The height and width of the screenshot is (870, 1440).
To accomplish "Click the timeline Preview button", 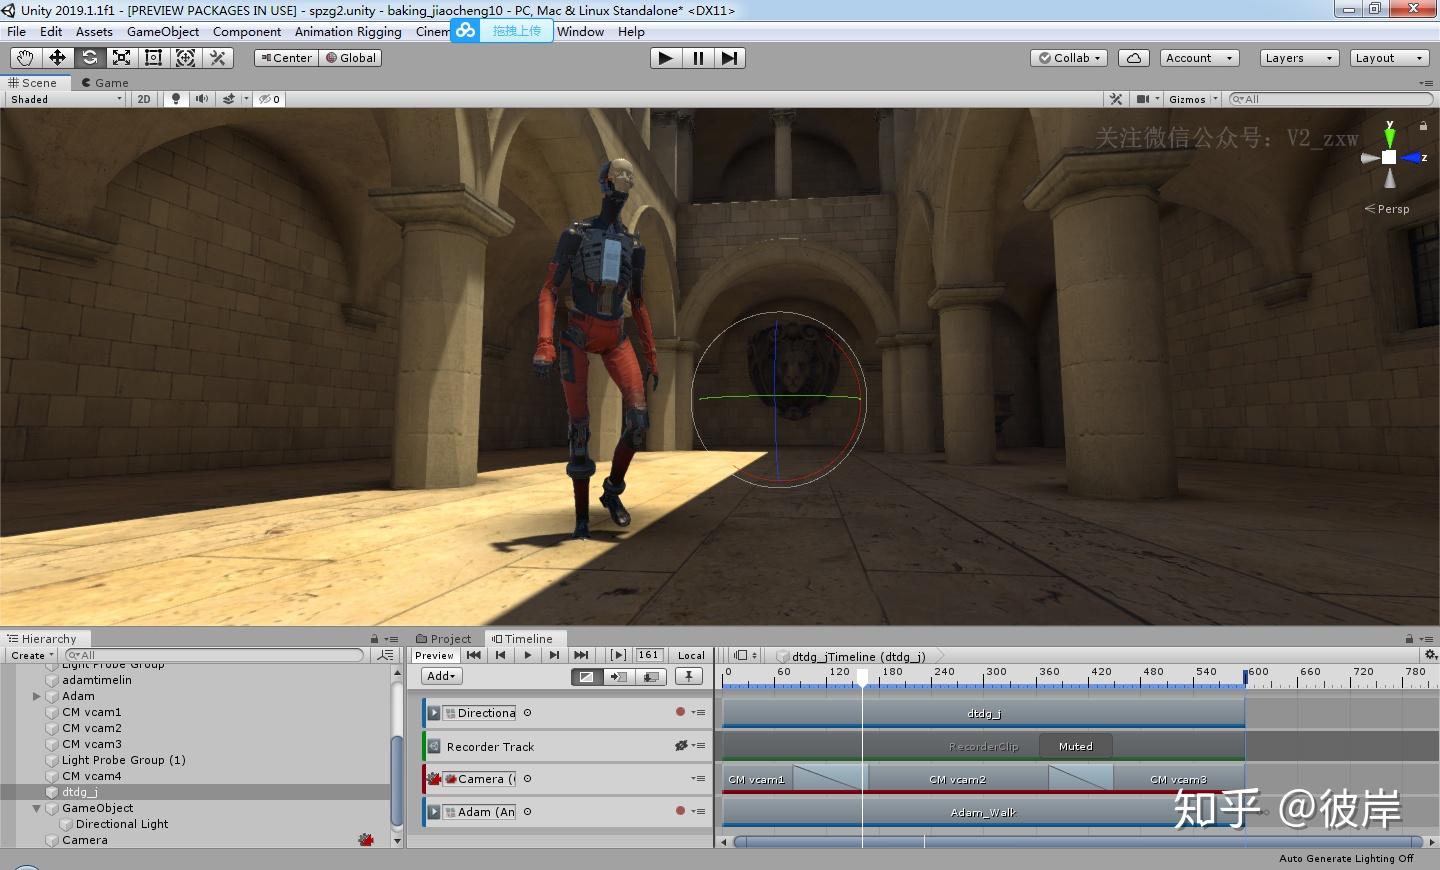I will click(x=434, y=655).
